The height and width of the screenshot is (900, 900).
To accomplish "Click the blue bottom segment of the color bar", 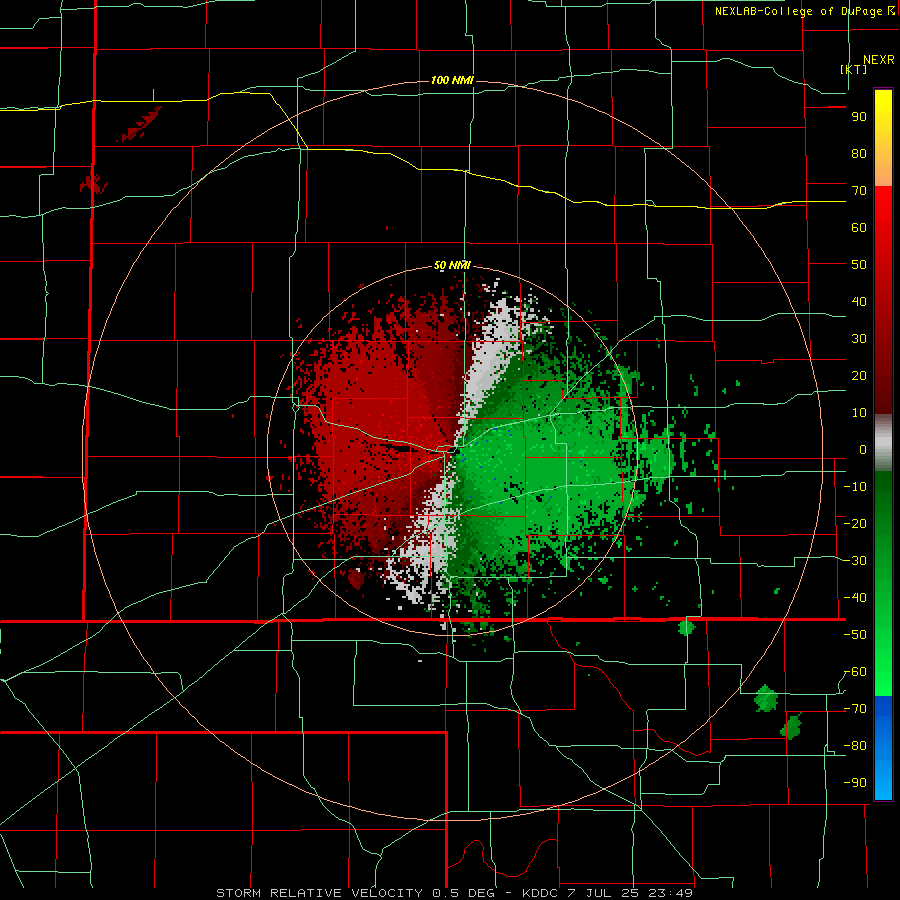I will [883, 748].
